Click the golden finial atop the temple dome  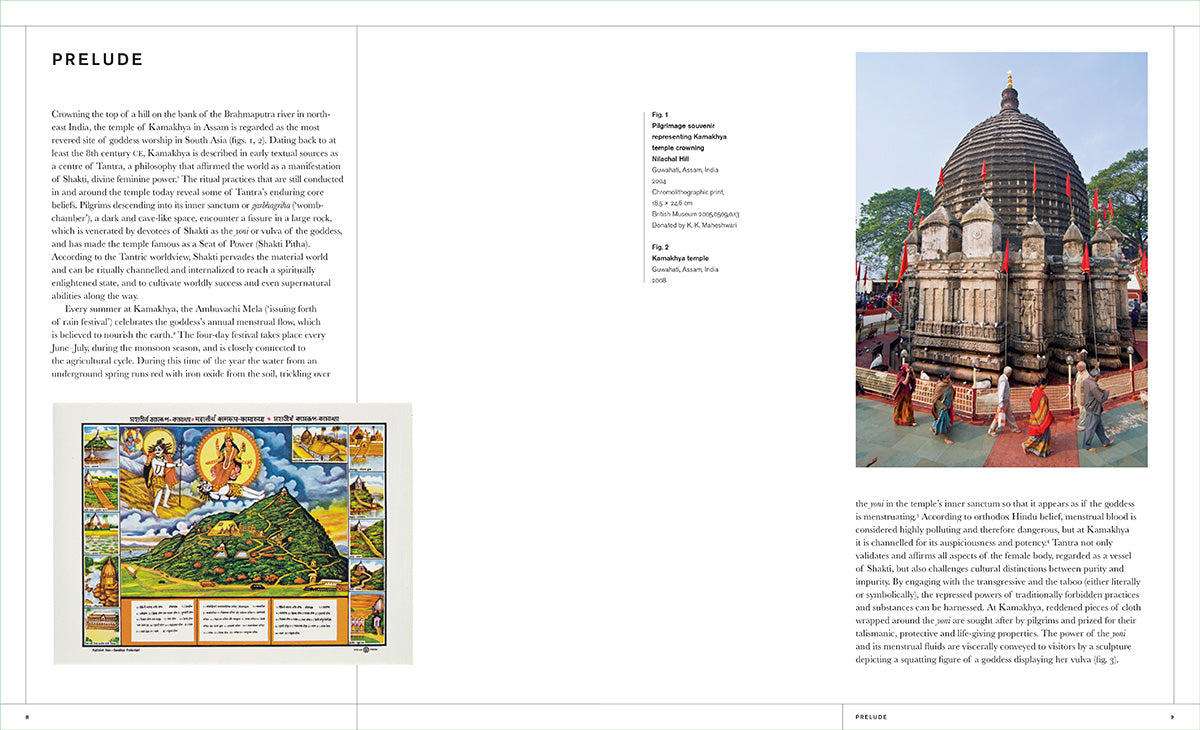(x=1009, y=79)
